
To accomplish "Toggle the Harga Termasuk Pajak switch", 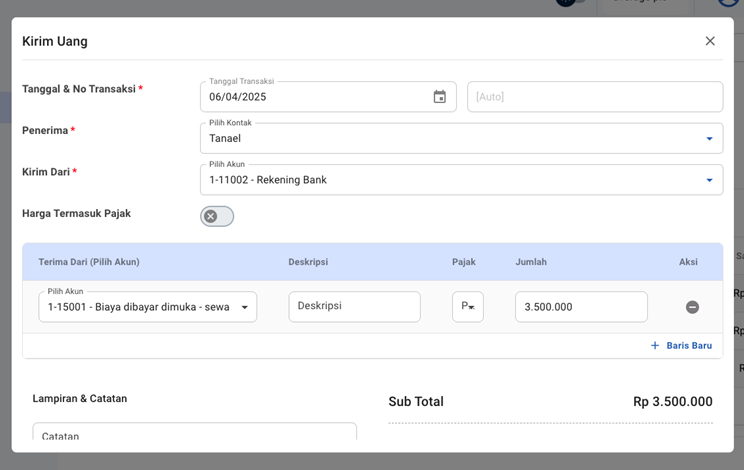I will [x=216, y=216].
